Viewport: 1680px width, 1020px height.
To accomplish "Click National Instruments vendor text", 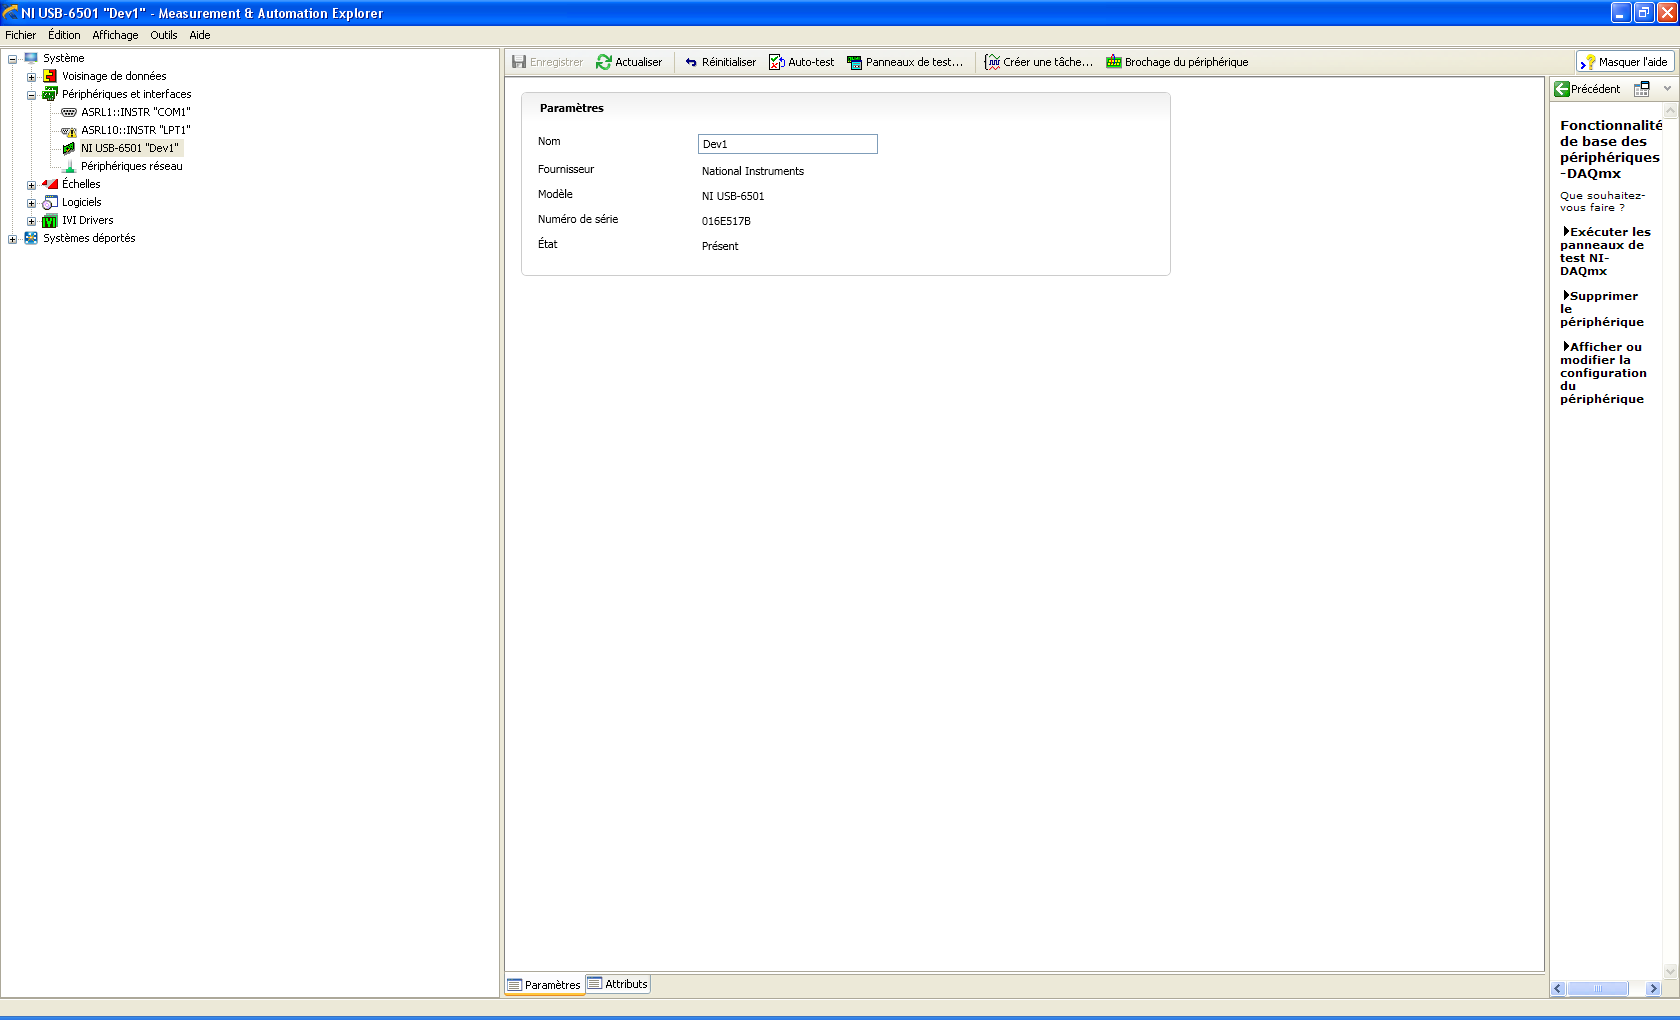I will tap(753, 171).
